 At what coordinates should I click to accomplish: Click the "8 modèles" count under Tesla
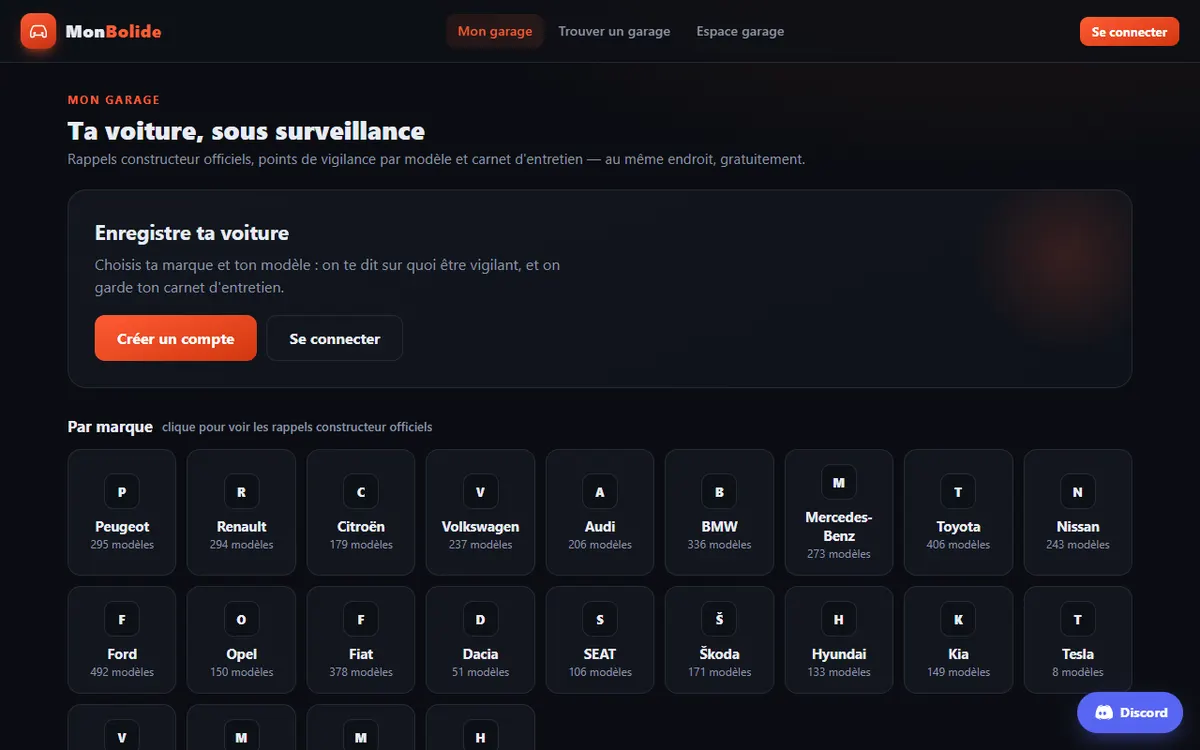[1078, 672]
